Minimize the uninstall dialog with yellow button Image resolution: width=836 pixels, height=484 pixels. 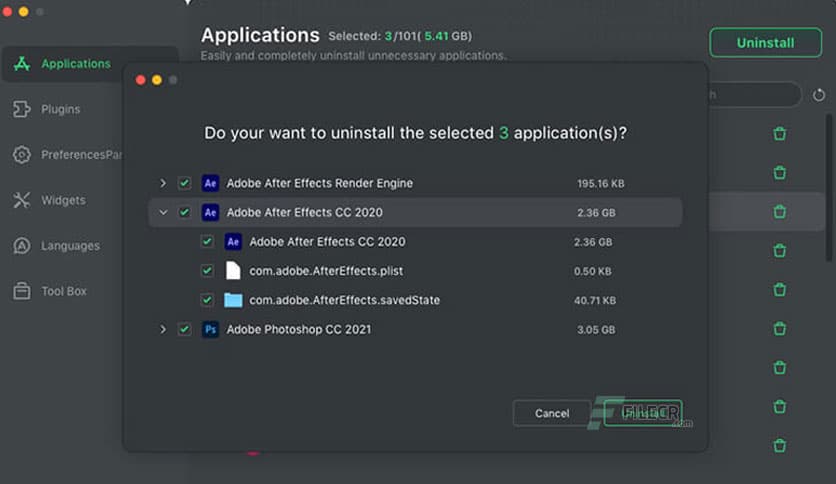coord(157,80)
